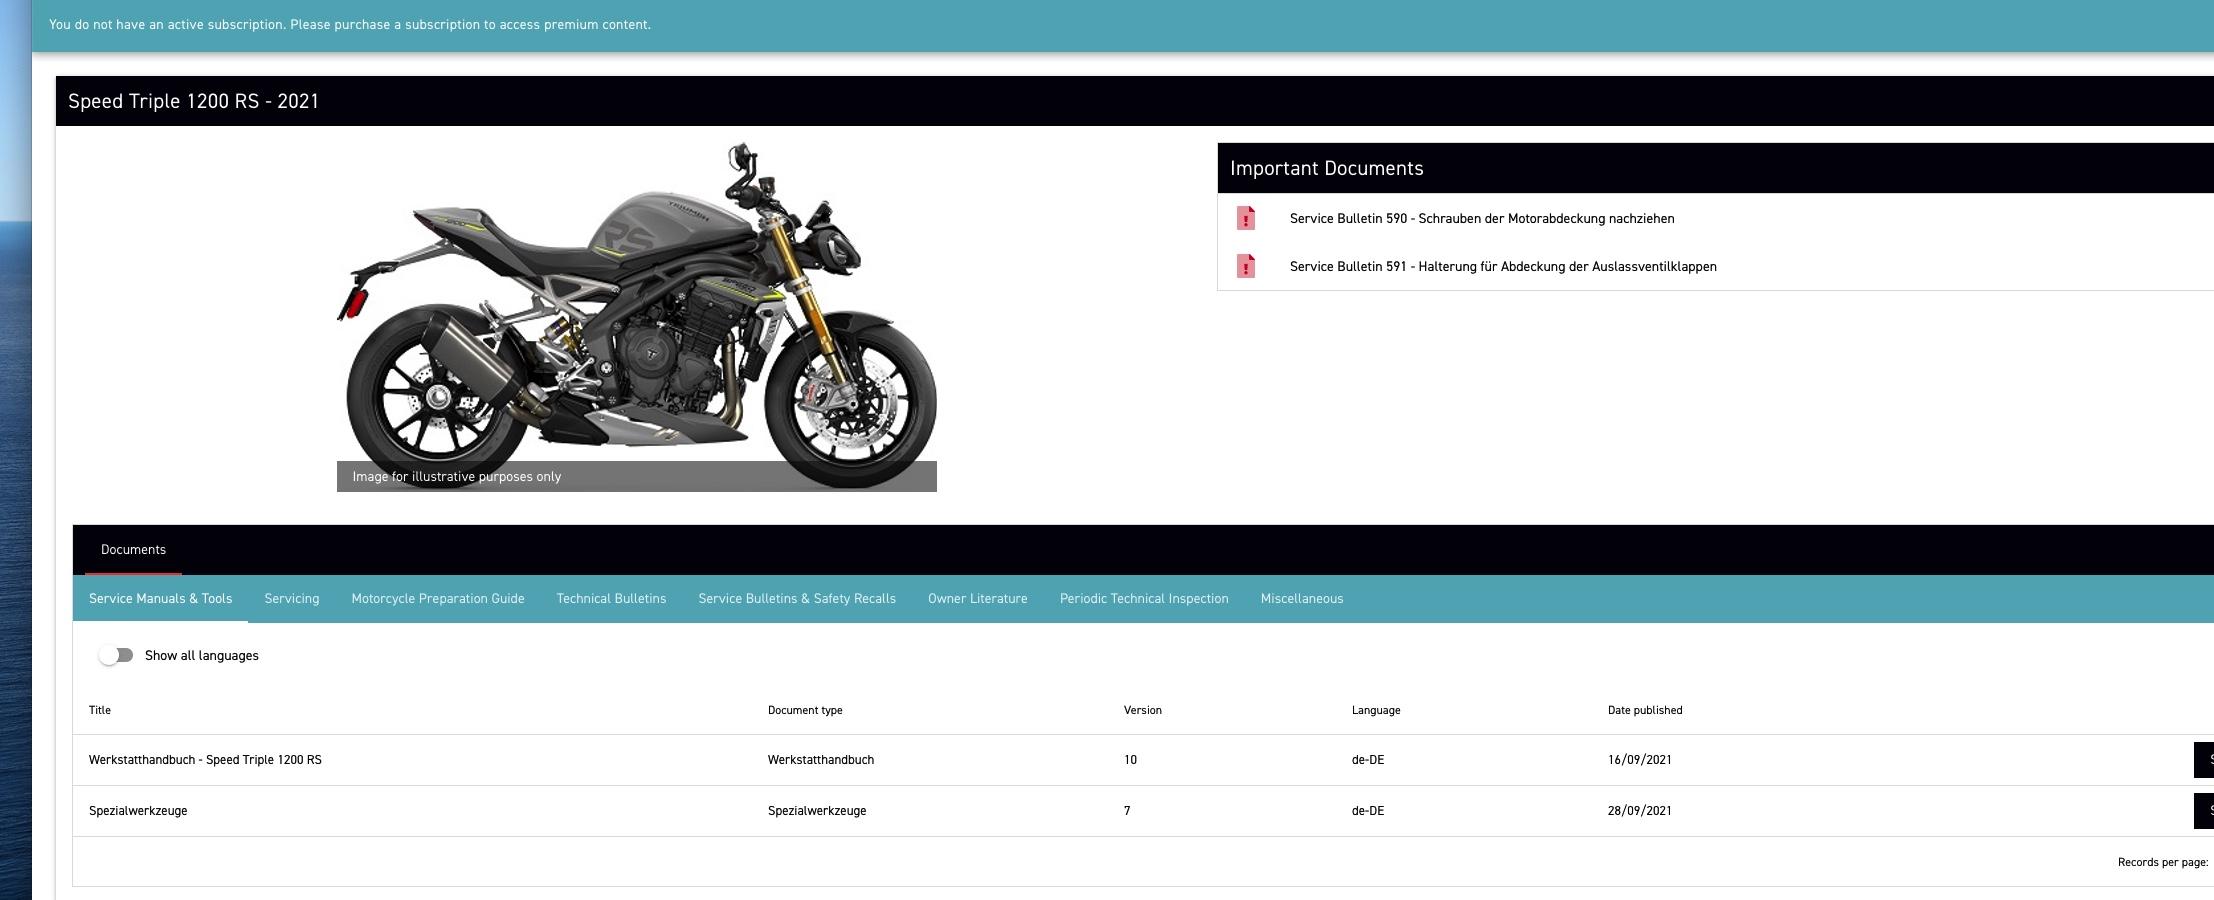The height and width of the screenshot is (900, 2214).
Task: Open the Motorcycle Preparation Guide tab
Action: (x=437, y=599)
